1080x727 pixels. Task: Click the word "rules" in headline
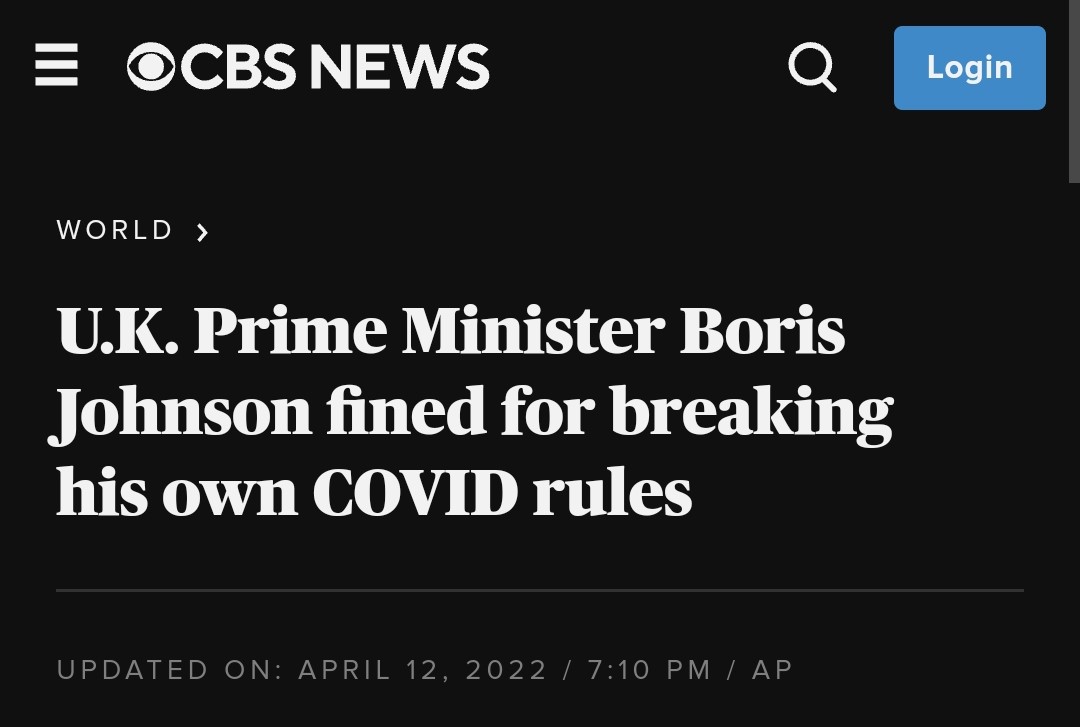pyautogui.click(x=612, y=493)
